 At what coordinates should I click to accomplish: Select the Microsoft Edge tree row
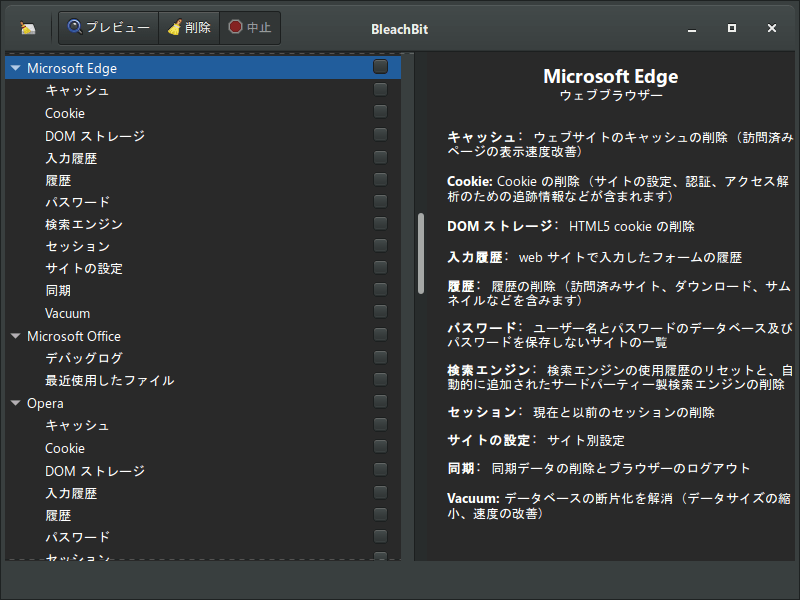click(x=203, y=68)
